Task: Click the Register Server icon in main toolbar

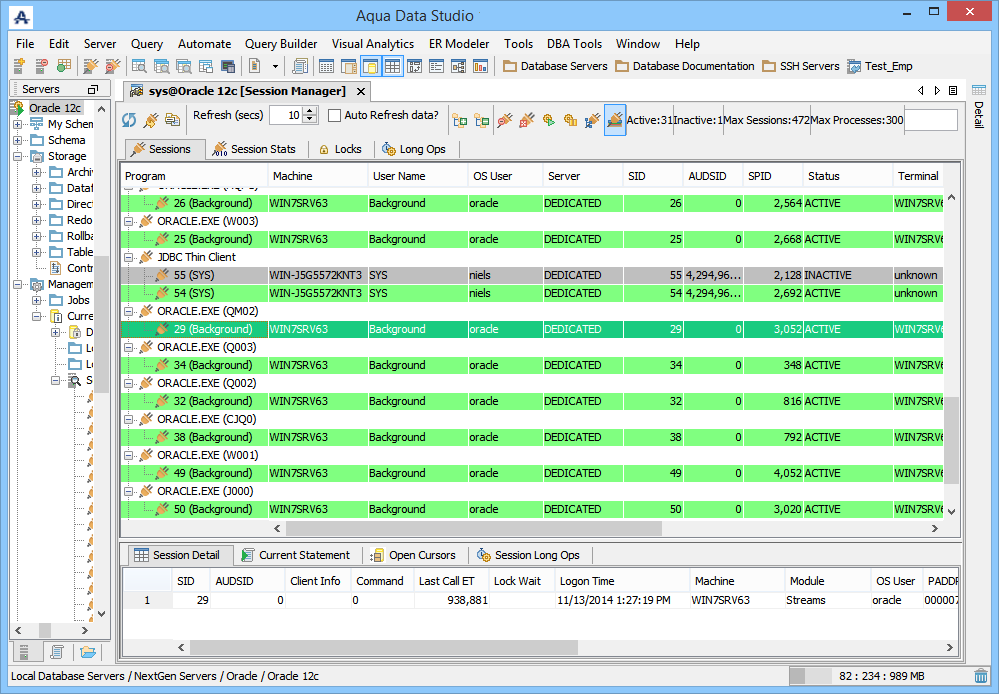Action: (19, 67)
